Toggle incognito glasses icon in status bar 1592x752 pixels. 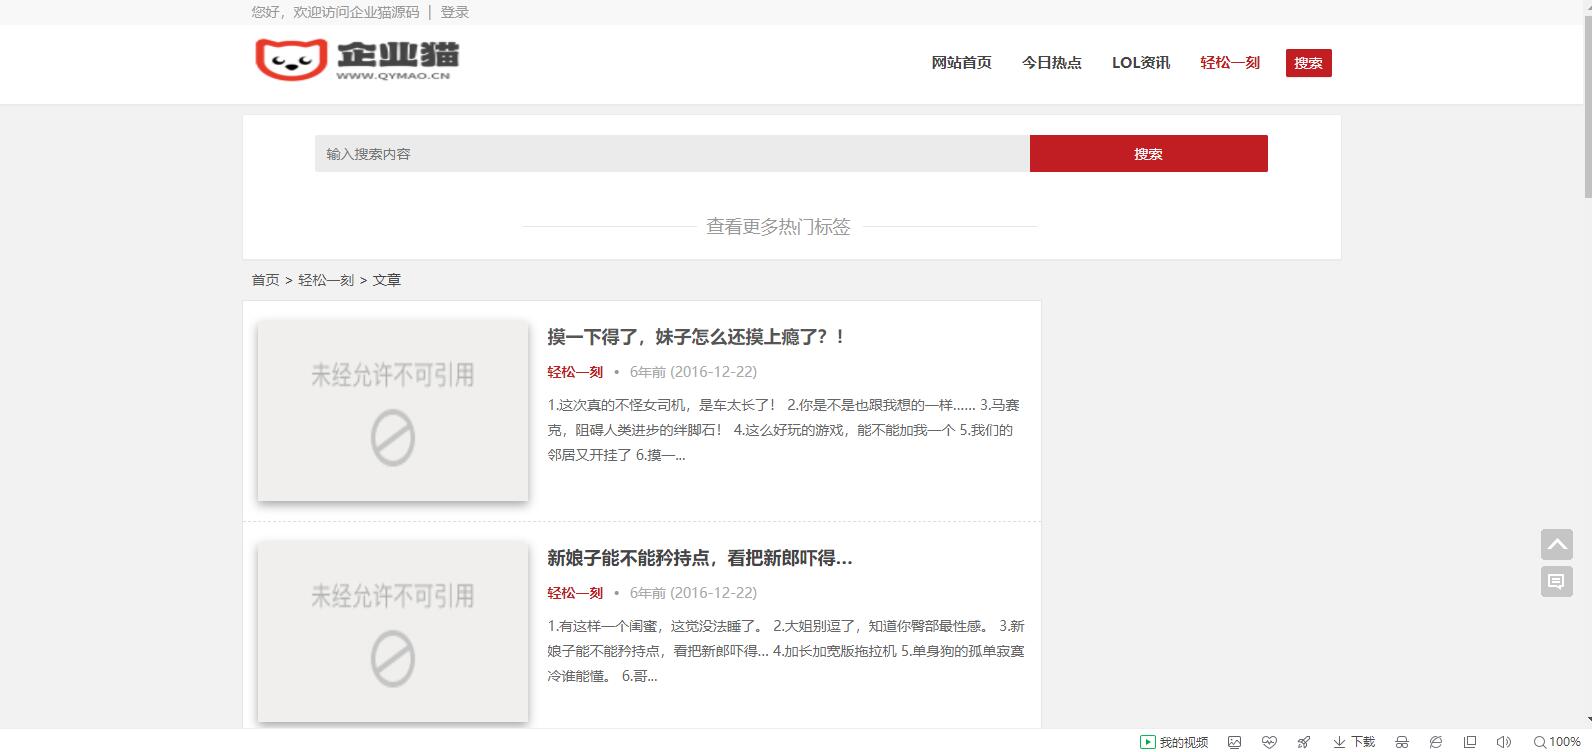pos(1402,742)
